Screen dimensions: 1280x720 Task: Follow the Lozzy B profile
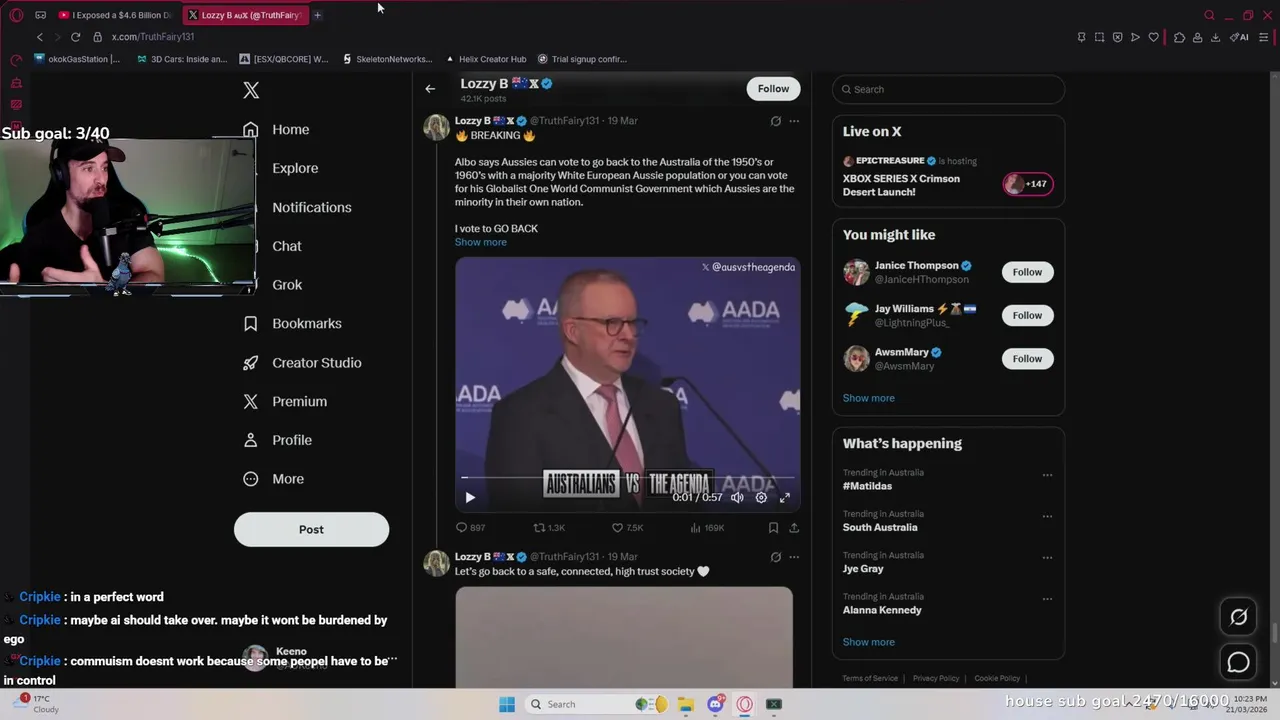click(x=773, y=88)
